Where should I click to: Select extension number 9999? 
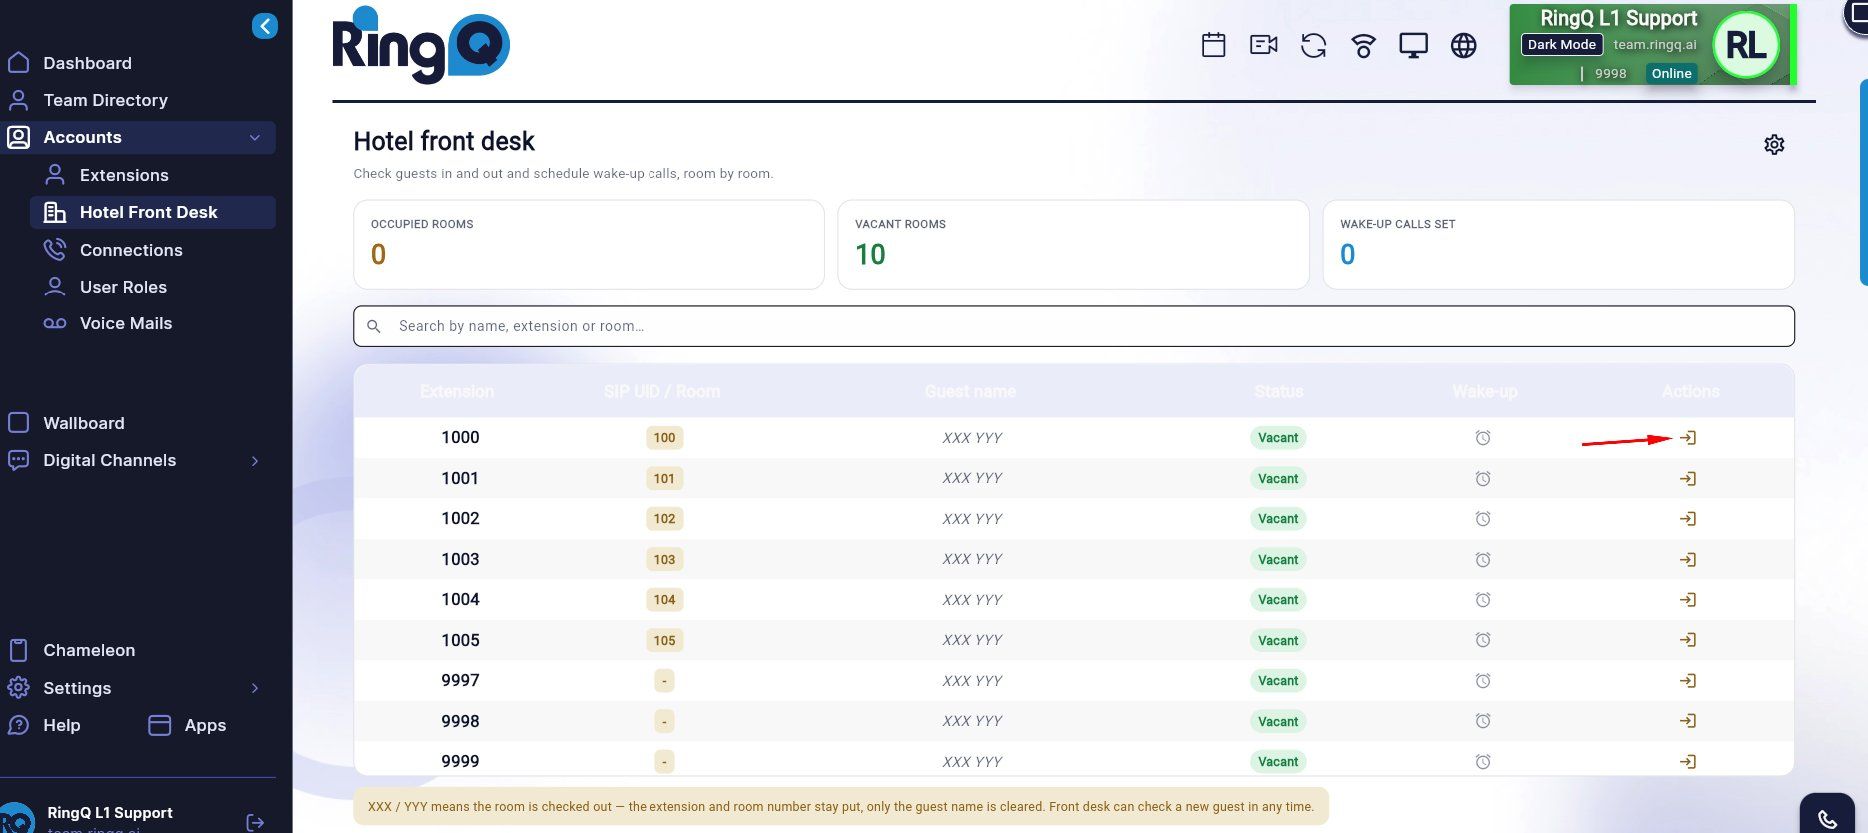[x=460, y=761]
